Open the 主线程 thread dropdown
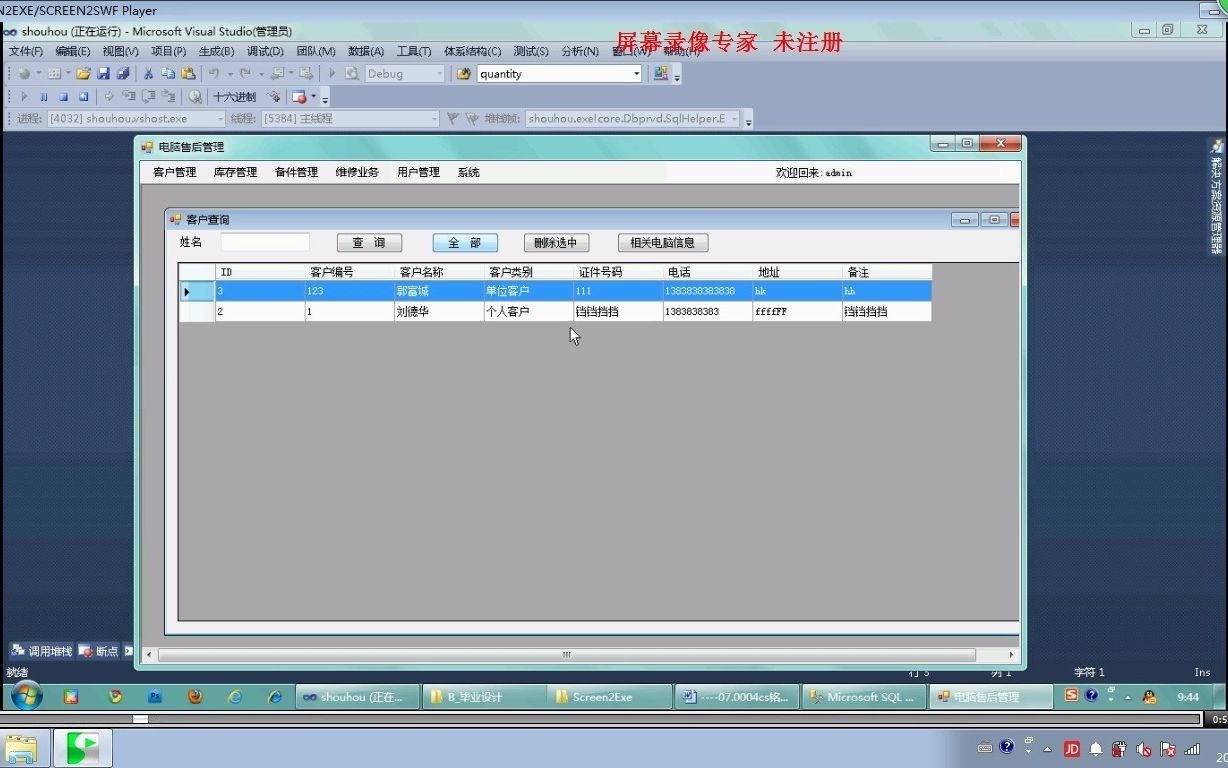The image size is (1228, 768). [437, 118]
